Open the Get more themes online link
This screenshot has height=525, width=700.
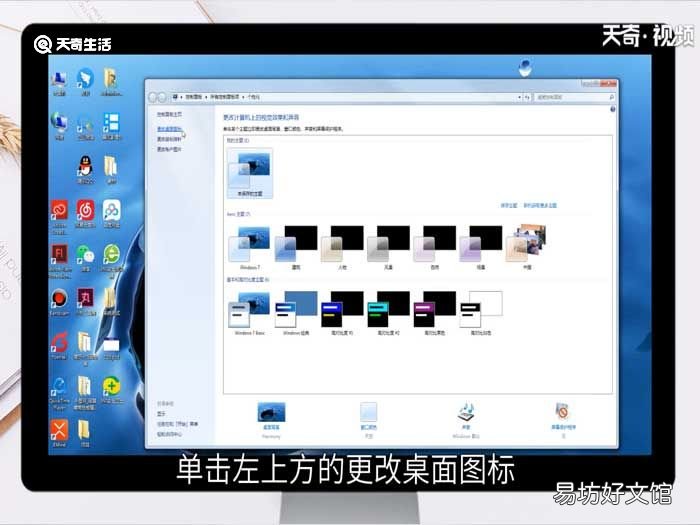click(540, 206)
